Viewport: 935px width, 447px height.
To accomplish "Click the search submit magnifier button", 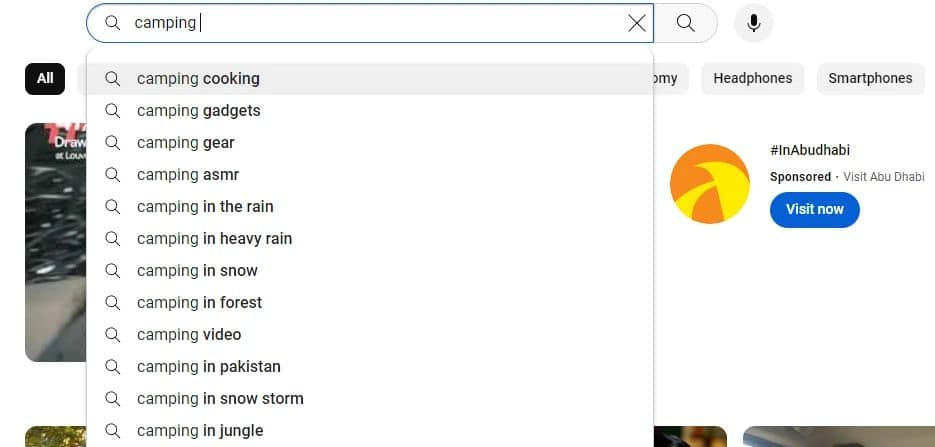I will (686, 23).
